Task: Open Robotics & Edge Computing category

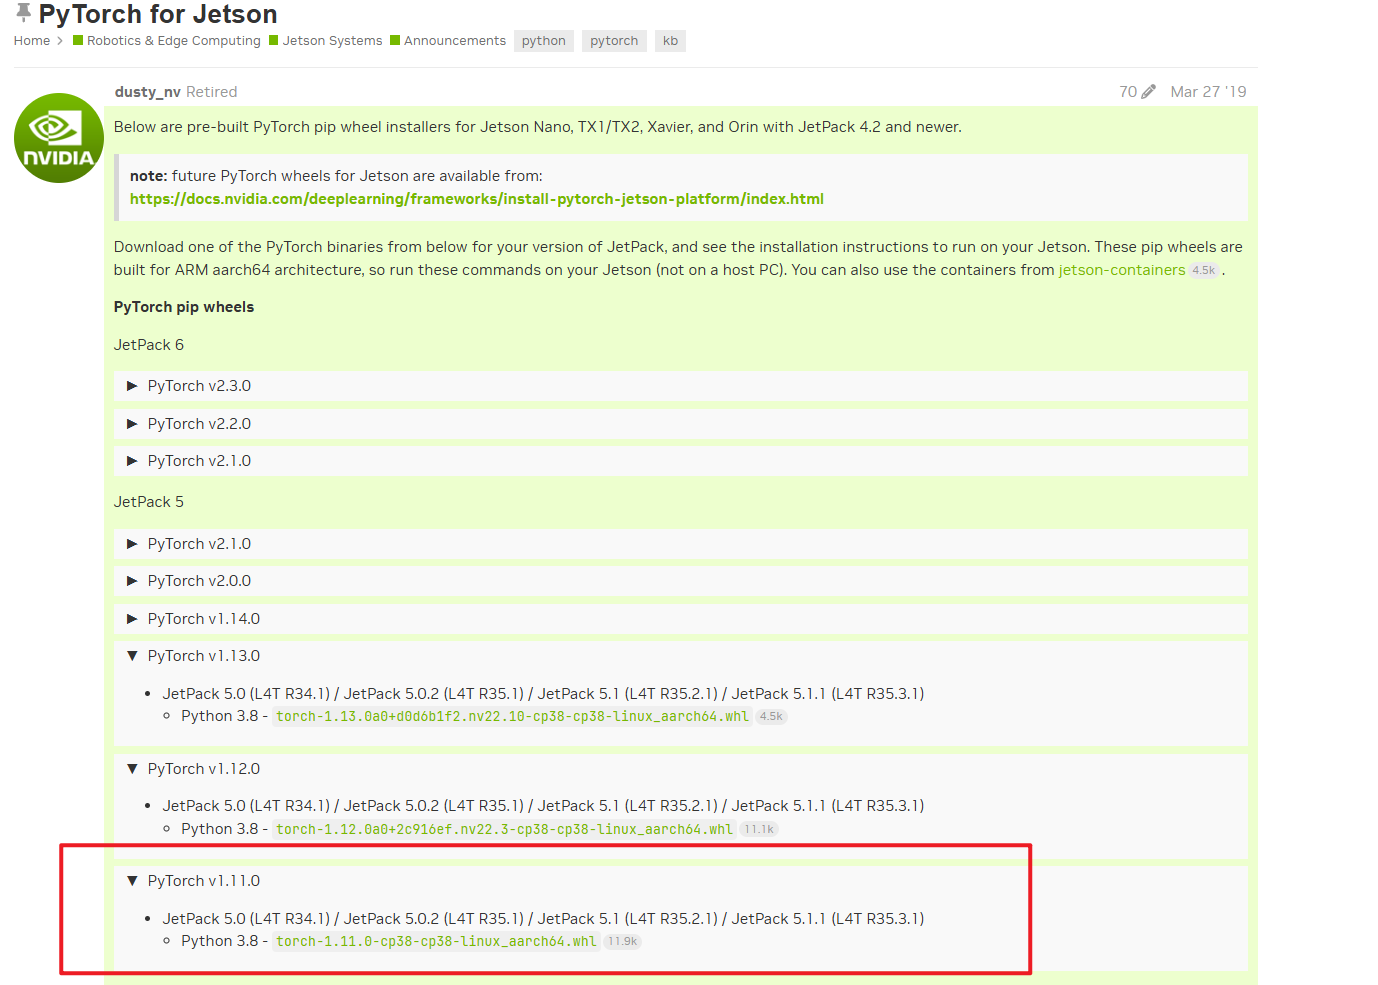Action: (x=174, y=41)
